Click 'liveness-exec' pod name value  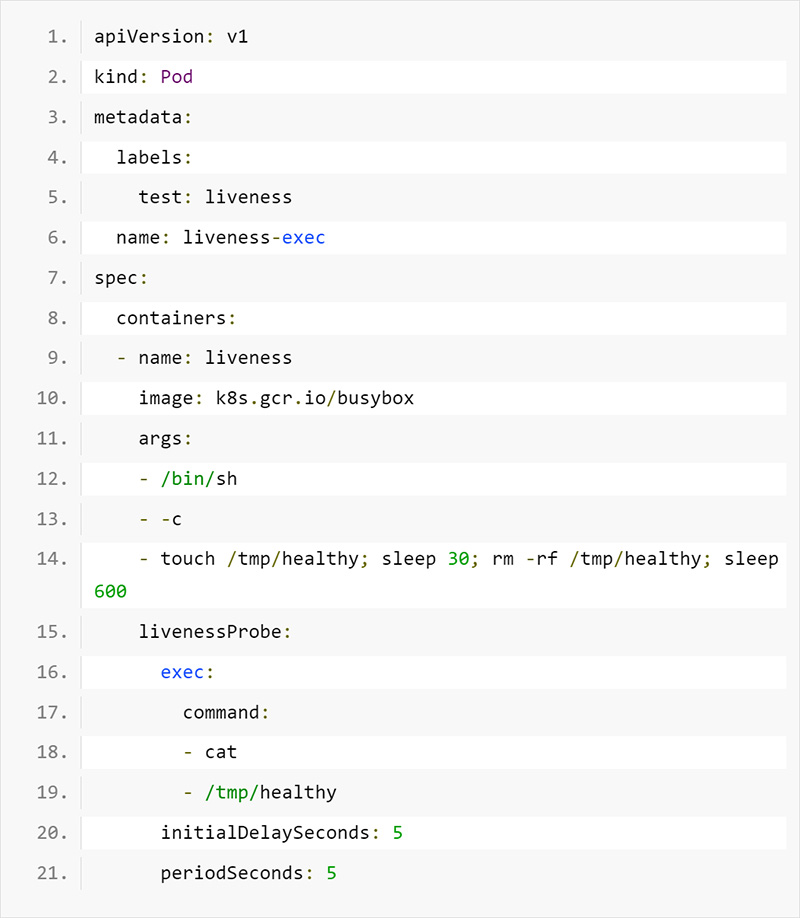[x=254, y=237]
